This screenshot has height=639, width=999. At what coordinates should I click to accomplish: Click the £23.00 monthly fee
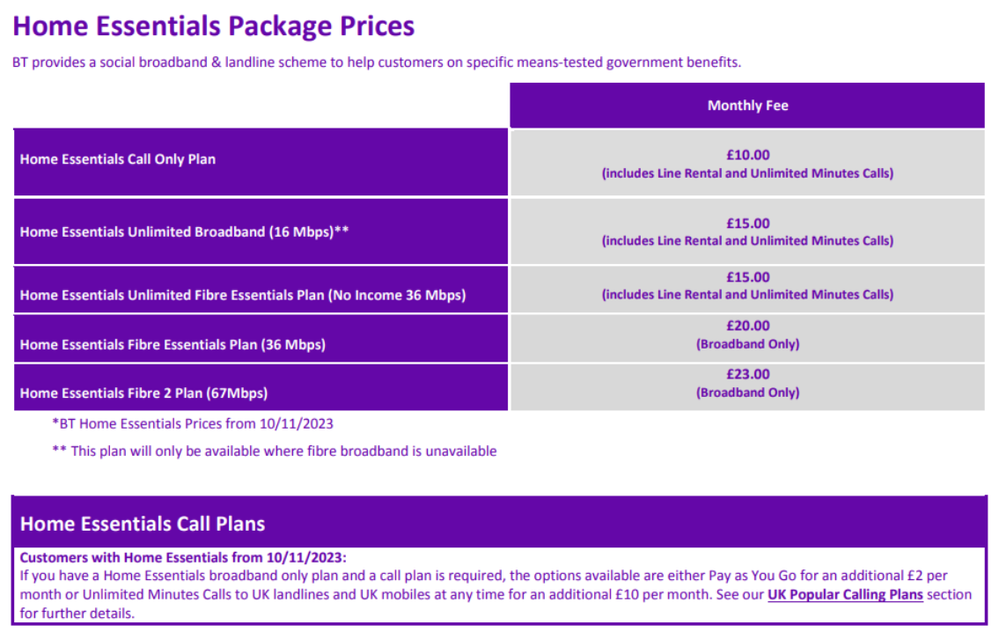click(x=747, y=374)
